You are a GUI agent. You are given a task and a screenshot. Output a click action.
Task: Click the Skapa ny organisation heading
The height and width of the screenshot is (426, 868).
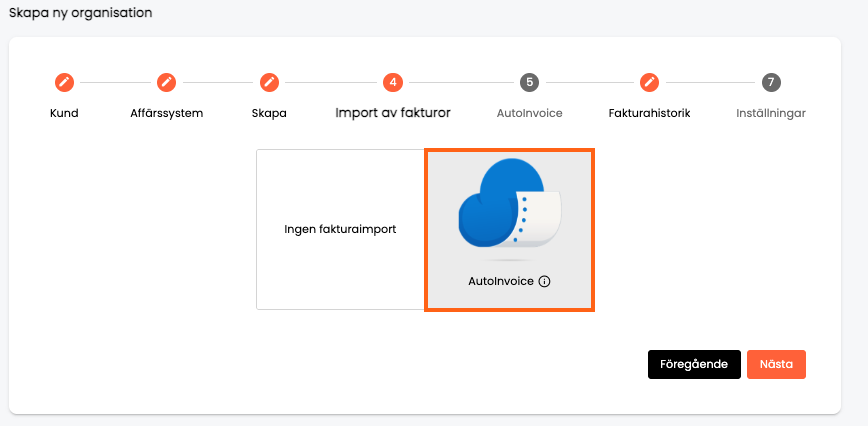pyautogui.click(x=81, y=12)
